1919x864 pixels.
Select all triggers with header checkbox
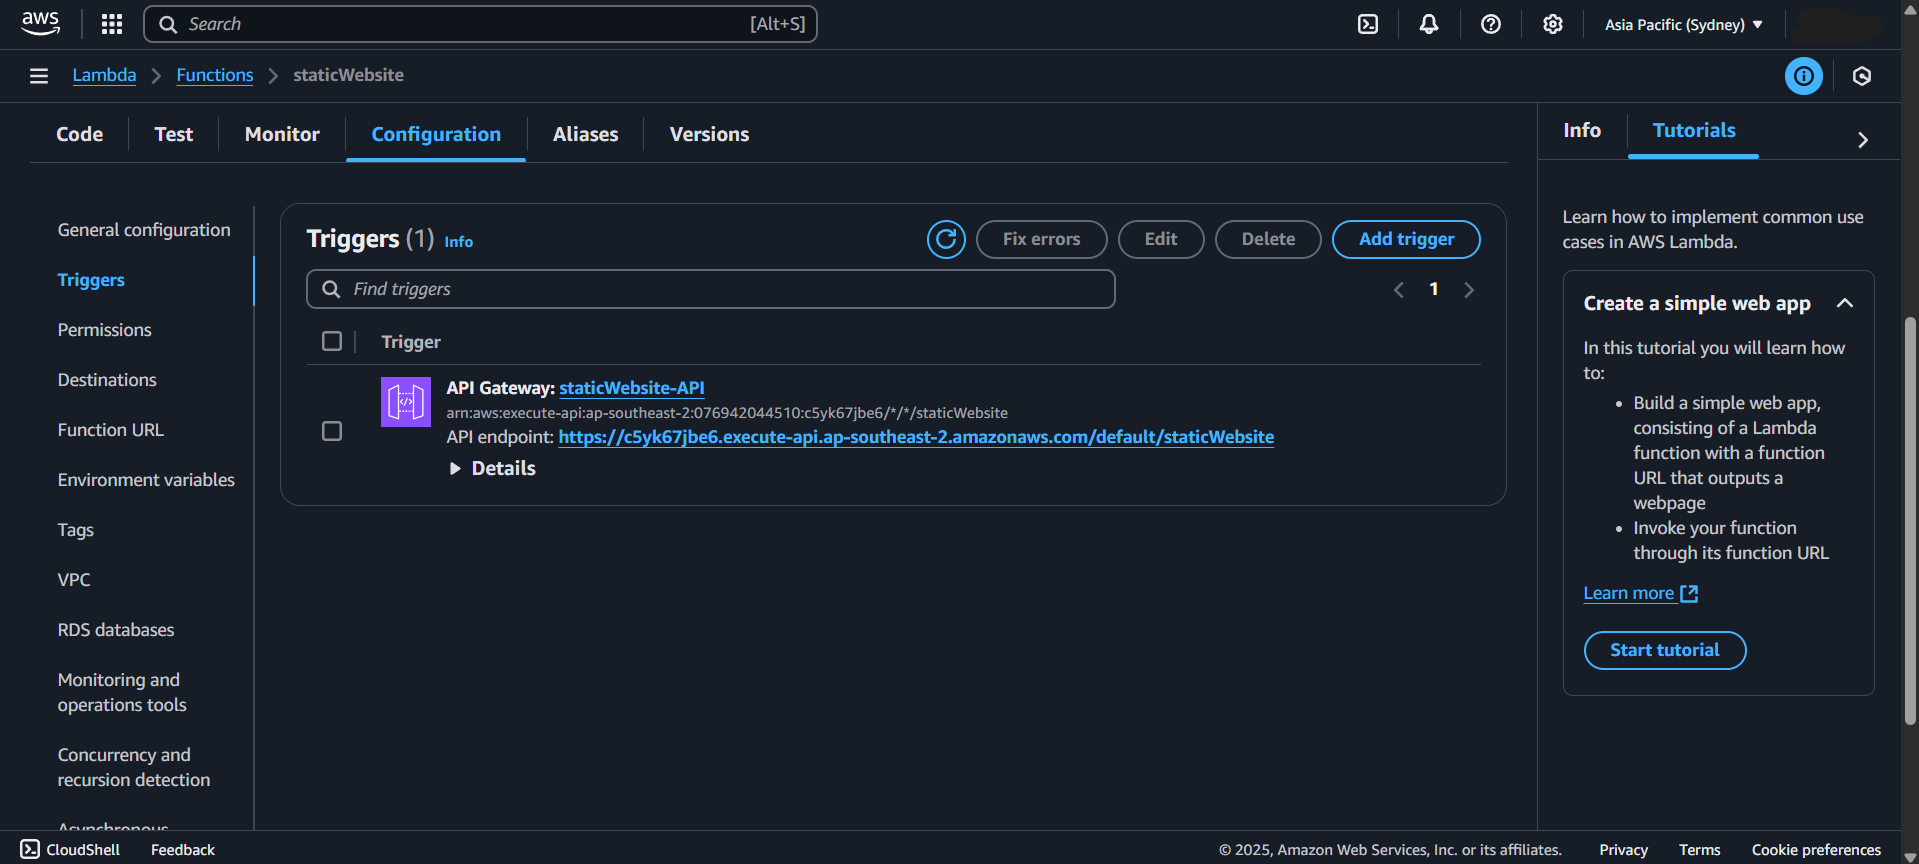click(x=332, y=341)
